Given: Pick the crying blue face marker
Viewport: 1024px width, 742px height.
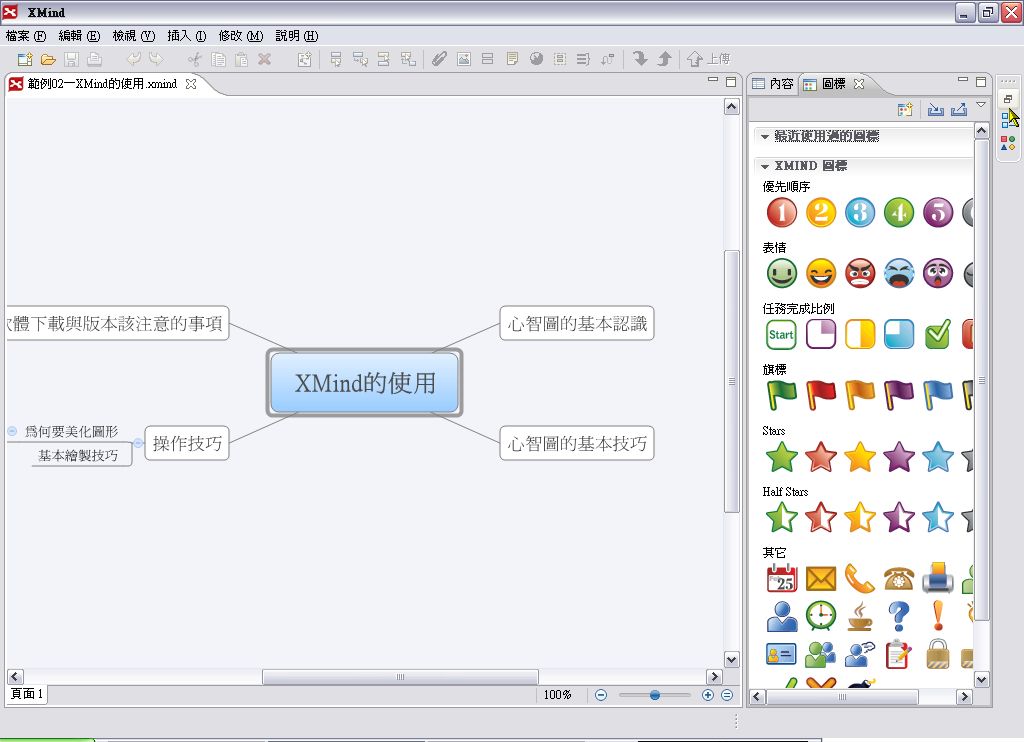Looking at the screenshot, I should (x=899, y=273).
